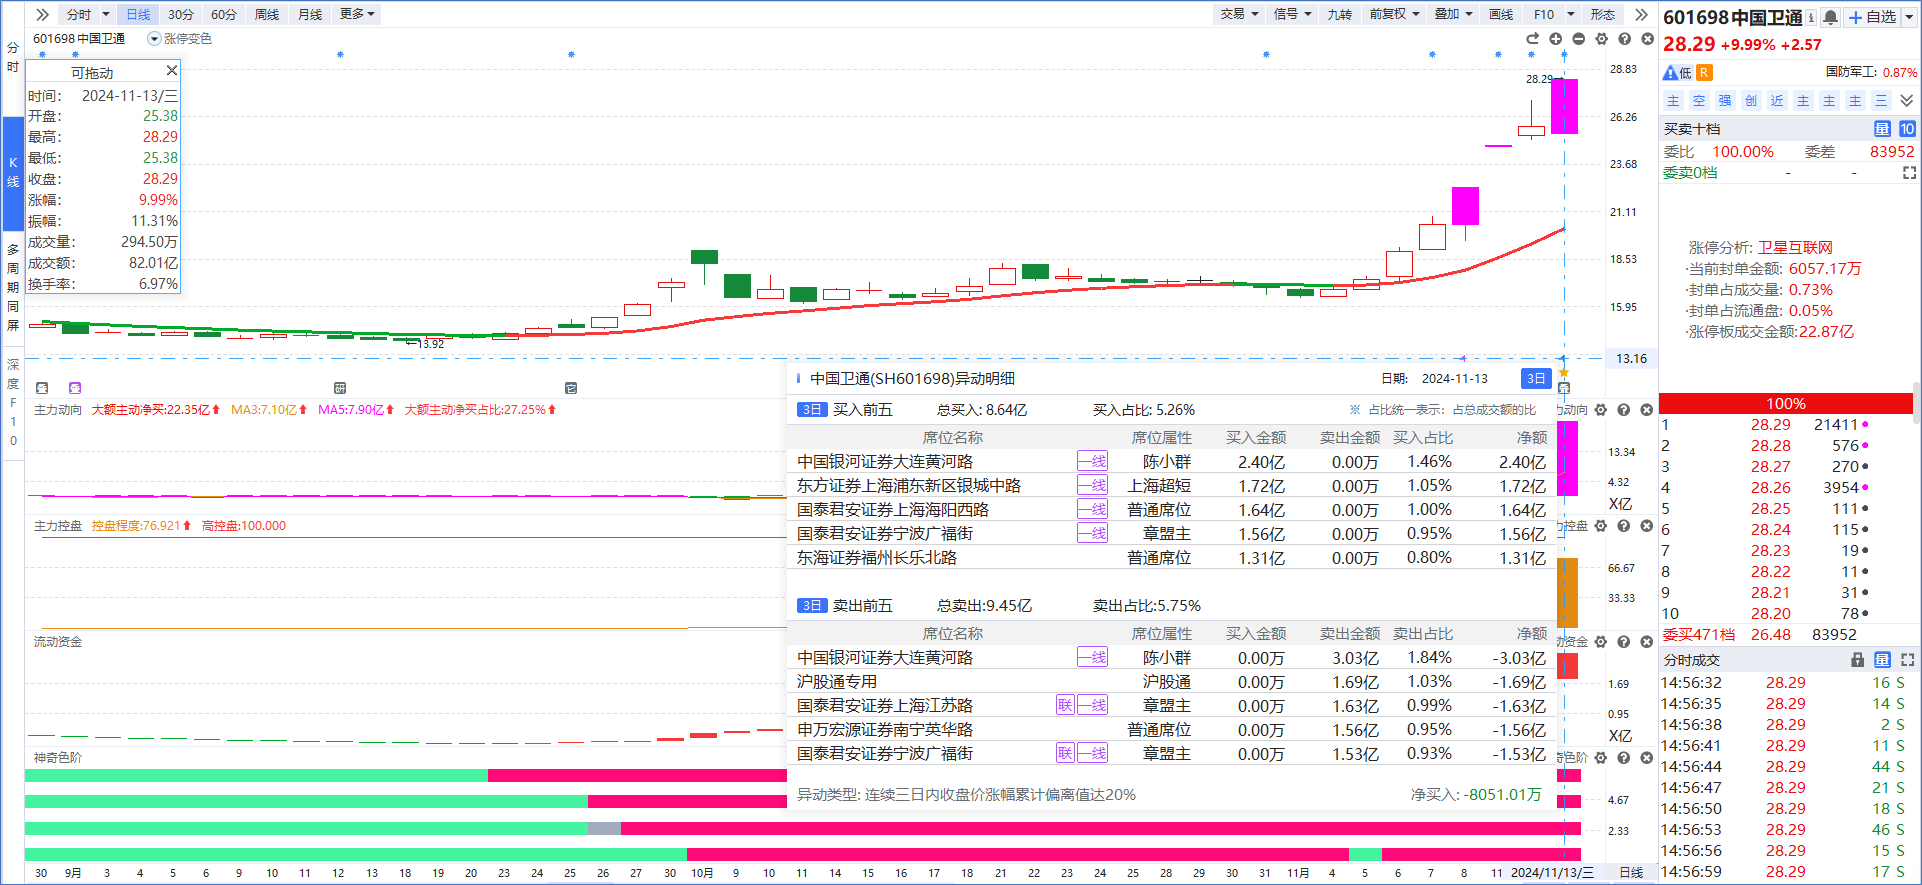Open the 前复权 dropdown menu
The width and height of the screenshot is (1922, 885).
tap(1395, 14)
